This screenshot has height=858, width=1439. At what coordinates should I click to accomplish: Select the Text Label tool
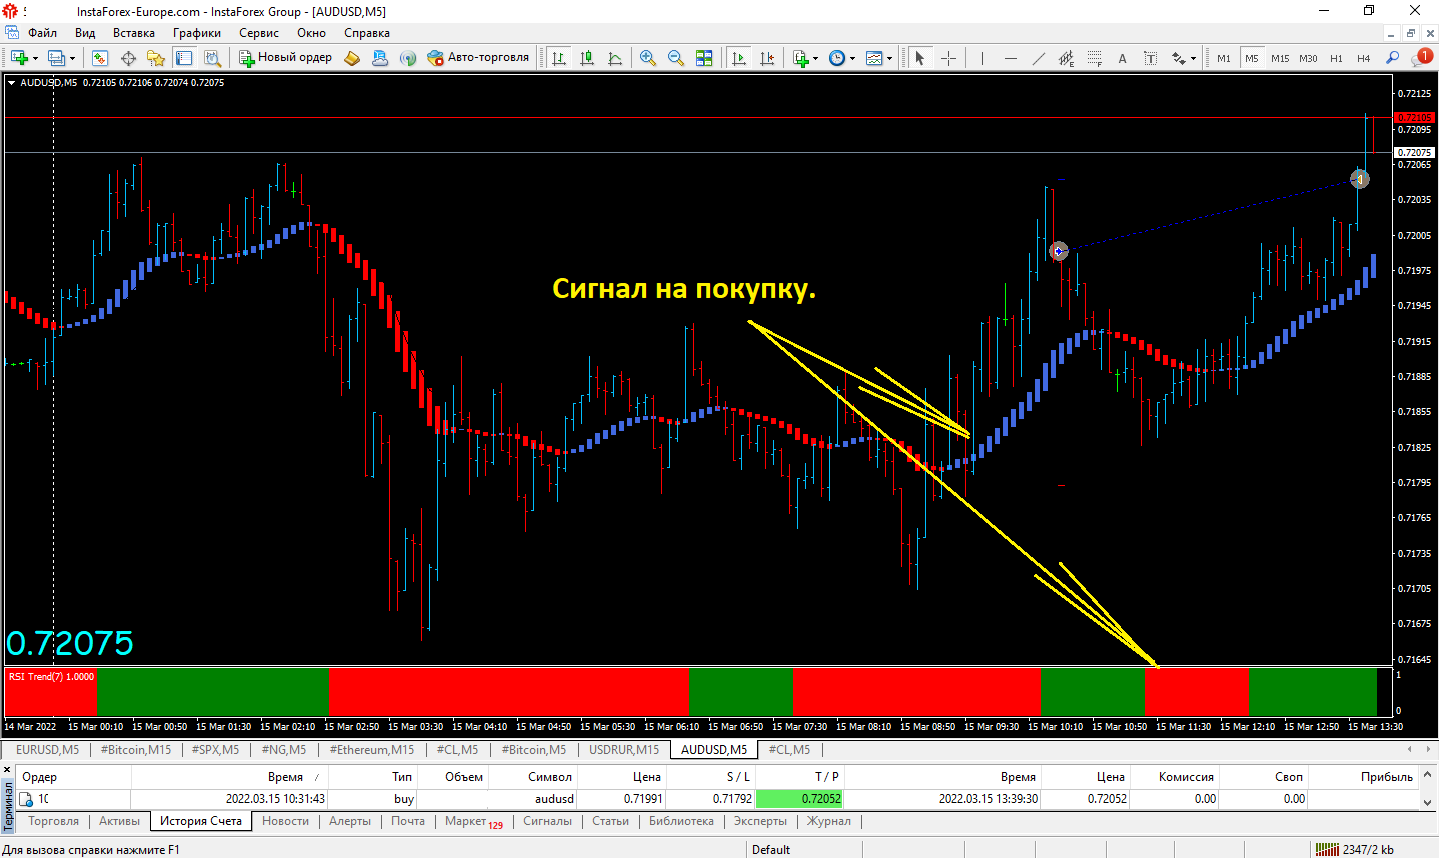[1150, 58]
